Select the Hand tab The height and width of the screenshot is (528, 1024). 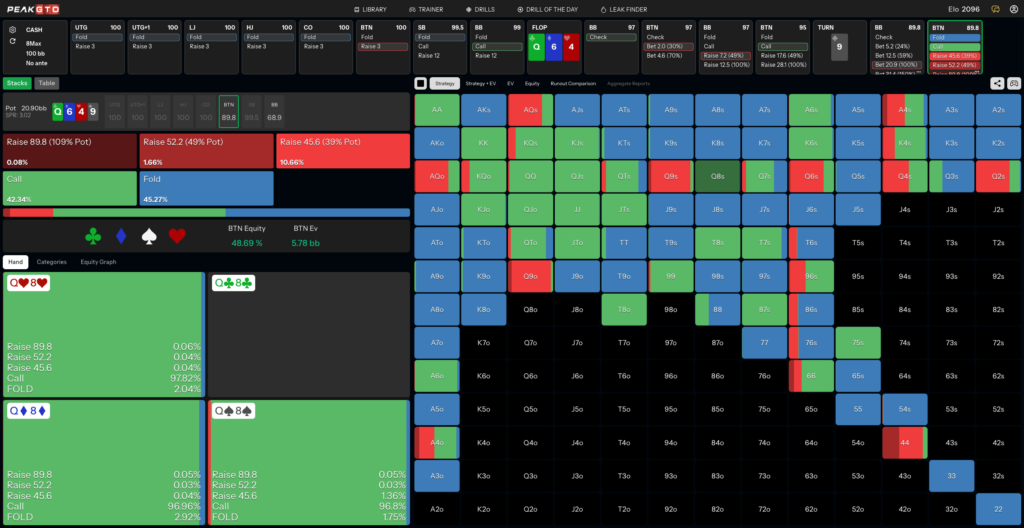(15, 262)
